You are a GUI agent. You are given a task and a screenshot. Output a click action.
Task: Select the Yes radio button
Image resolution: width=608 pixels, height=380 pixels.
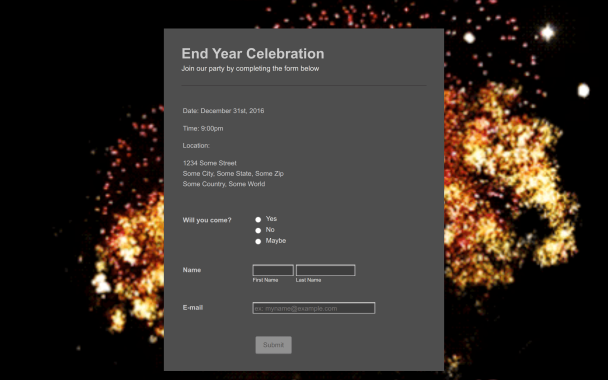258,219
